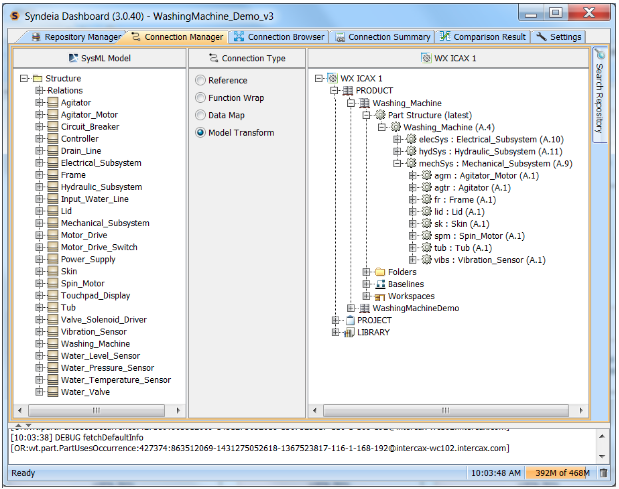Select the Valve_Solenoid_Driver block
Screen dimensions: 619x489
pyautogui.click(x=103, y=320)
